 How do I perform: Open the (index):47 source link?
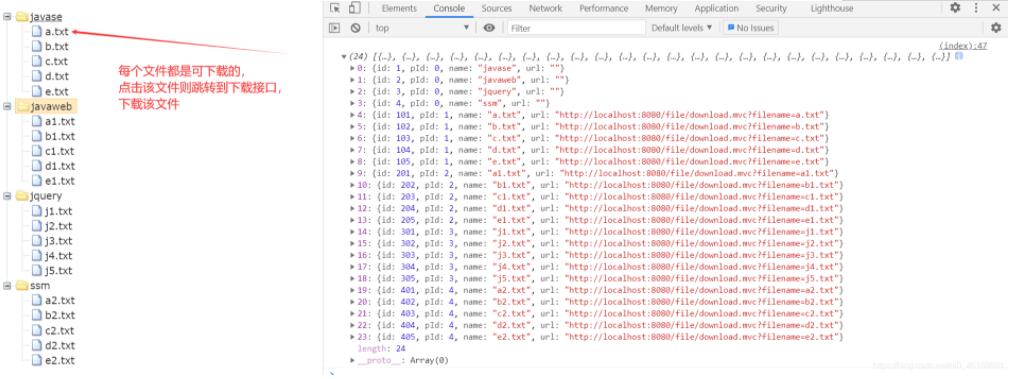(x=963, y=46)
